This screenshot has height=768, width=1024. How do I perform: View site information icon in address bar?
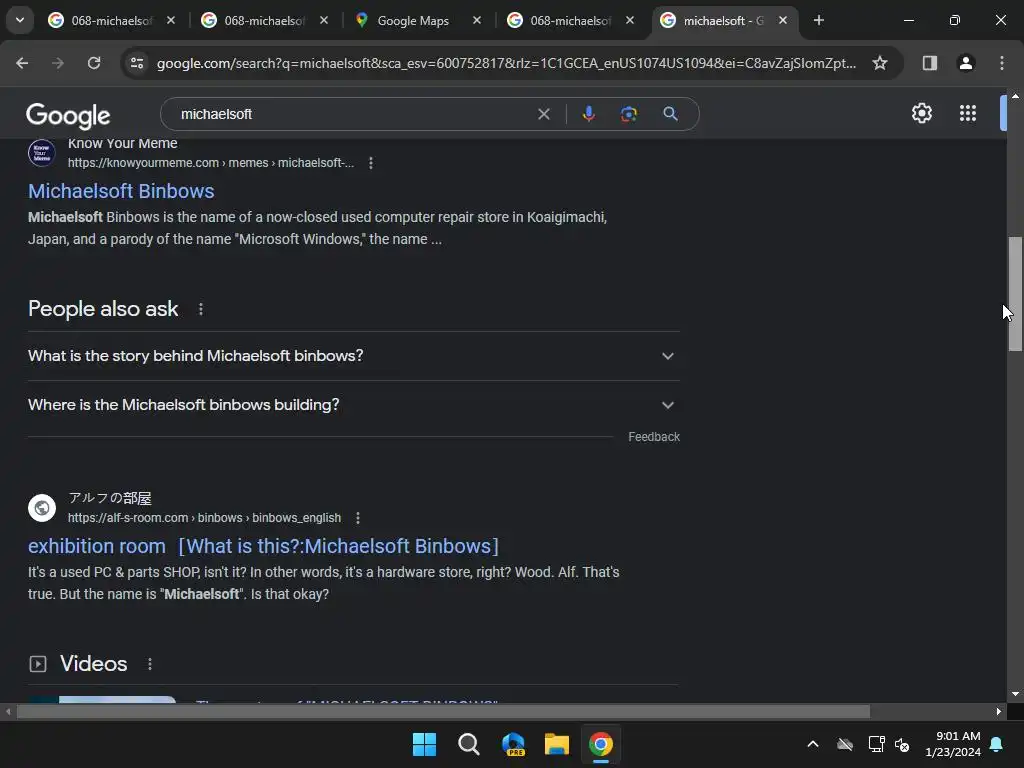point(136,63)
